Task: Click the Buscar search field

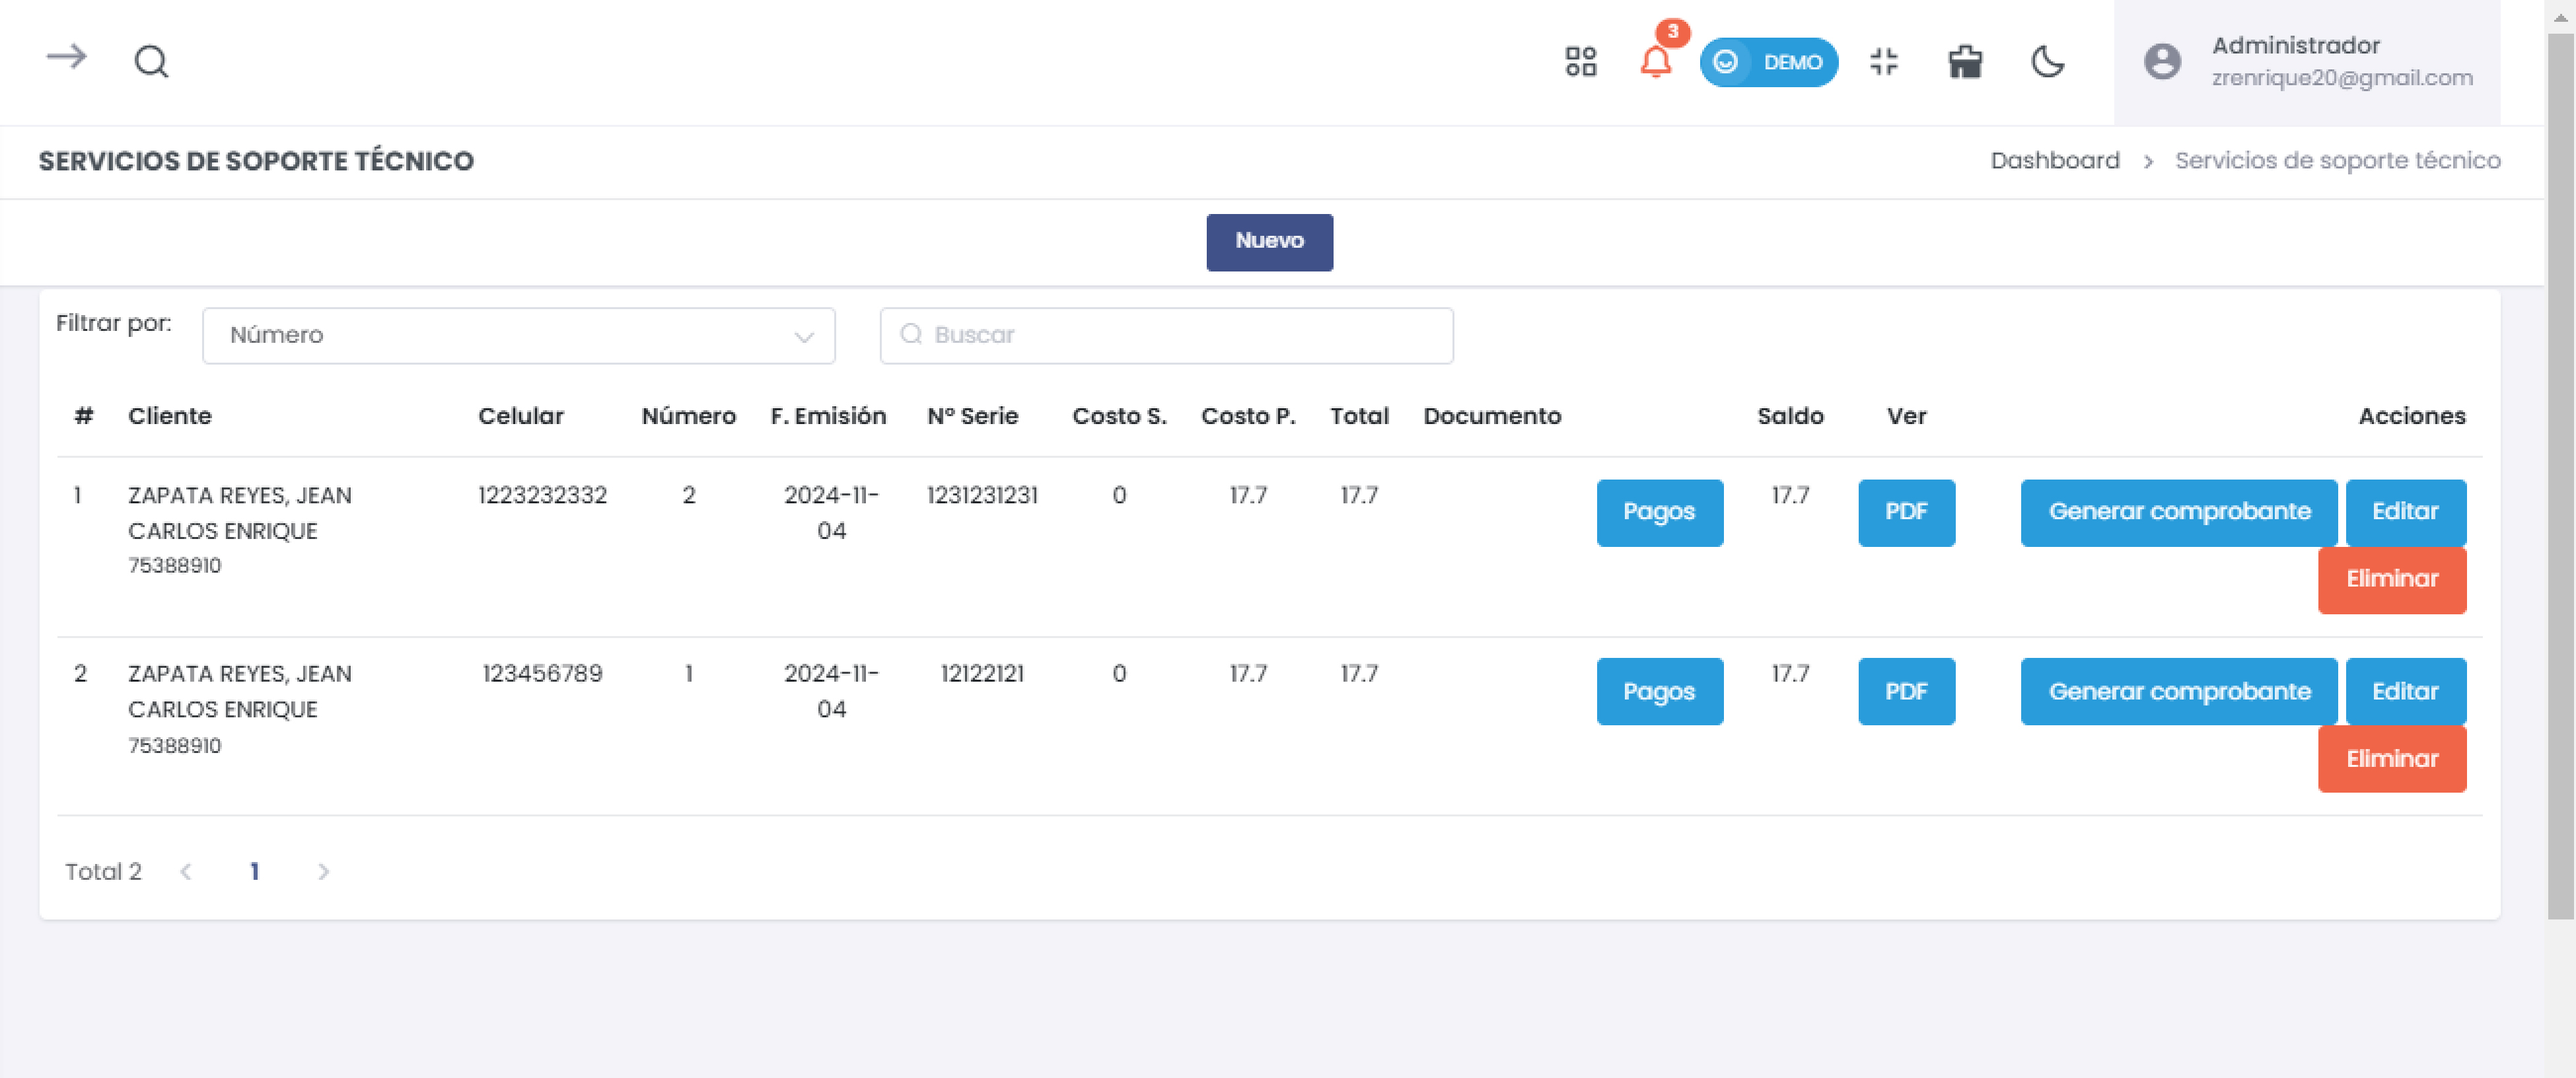Action: [x=1166, y=335]
